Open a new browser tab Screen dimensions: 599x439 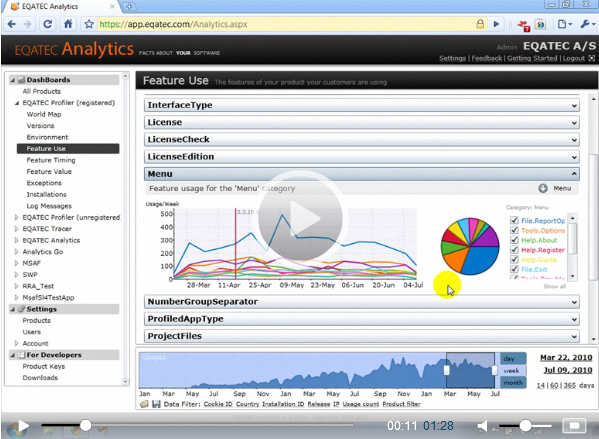[130, 6]
